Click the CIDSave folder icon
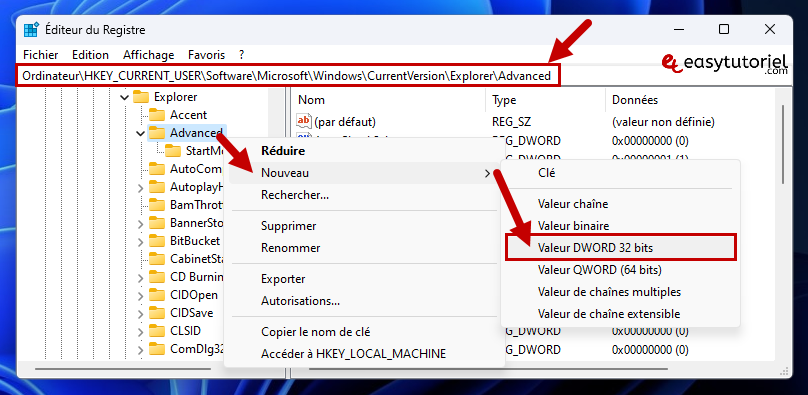This screenshot has height=395, width=808. (156, 313)
